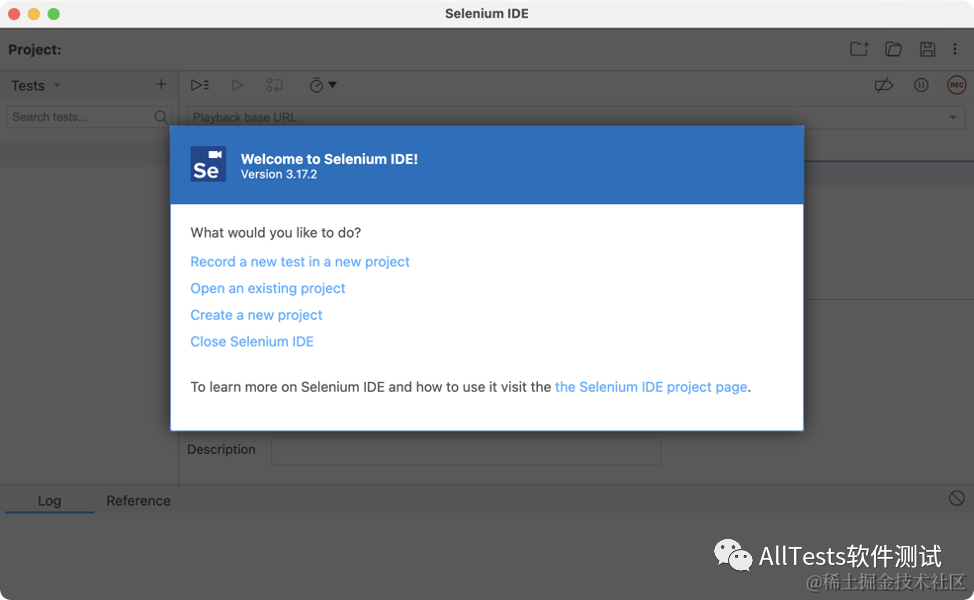Click the test execution speed timer icon

pyautogui.click(x=316, y=85)
